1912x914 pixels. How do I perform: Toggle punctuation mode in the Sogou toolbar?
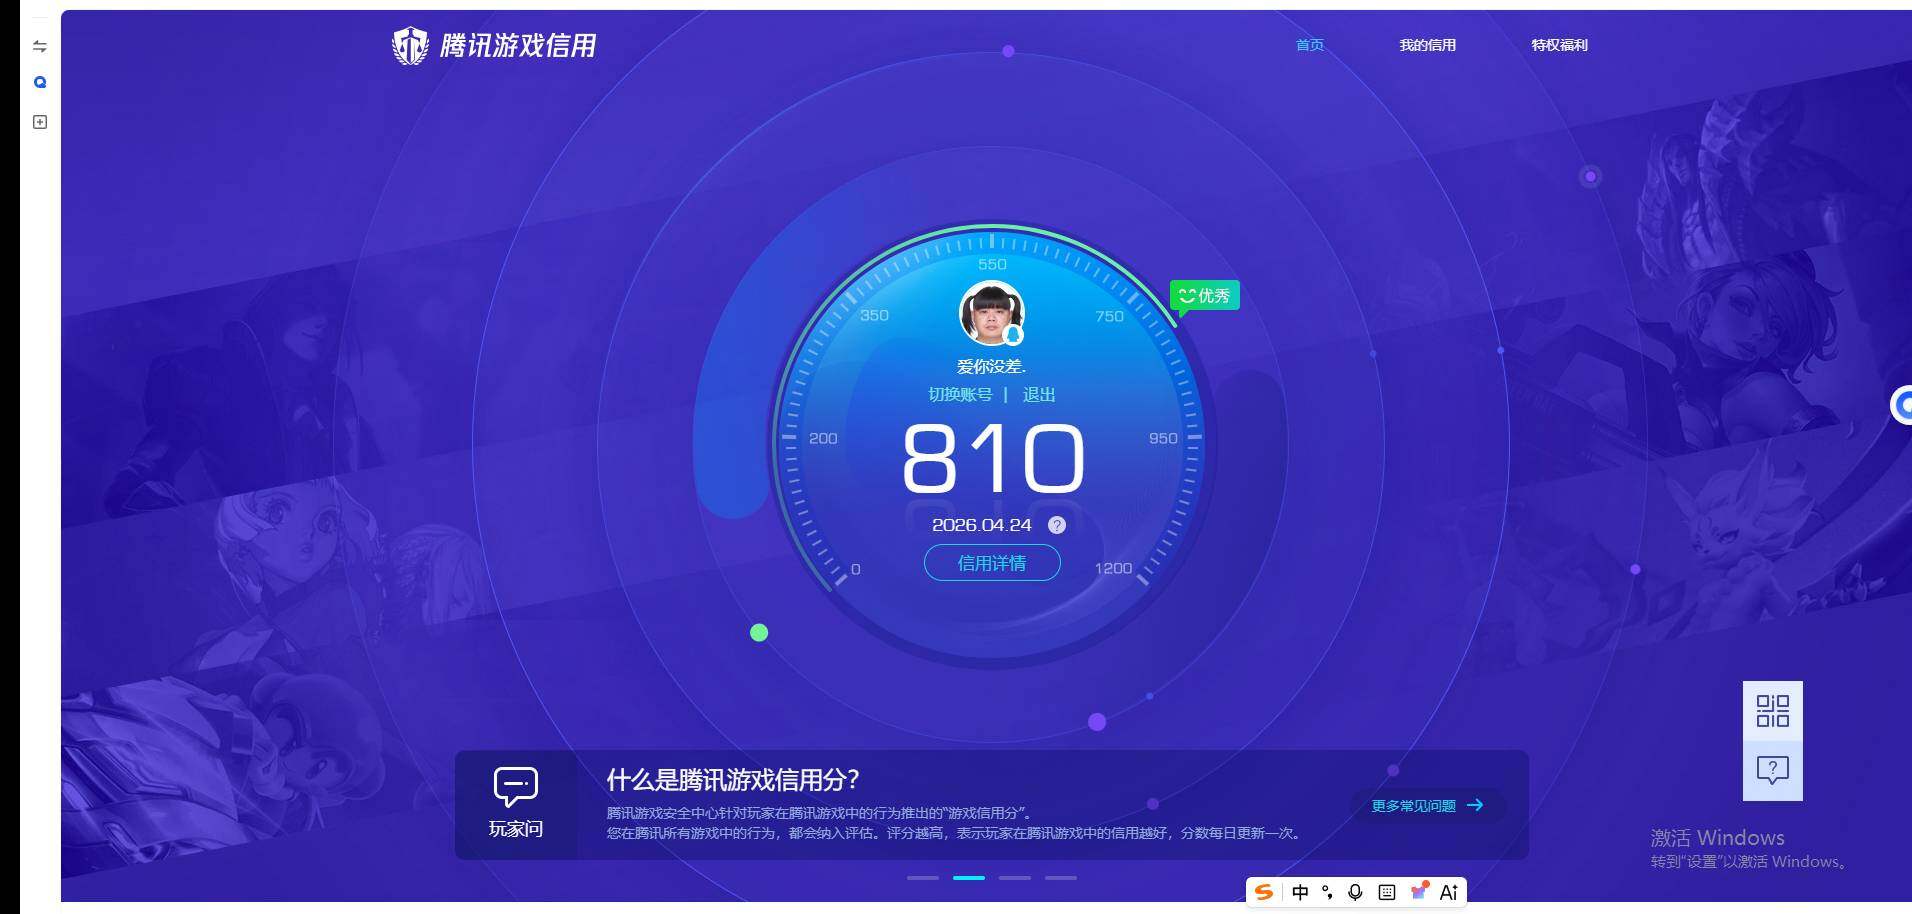click(x=1327, y=892)
